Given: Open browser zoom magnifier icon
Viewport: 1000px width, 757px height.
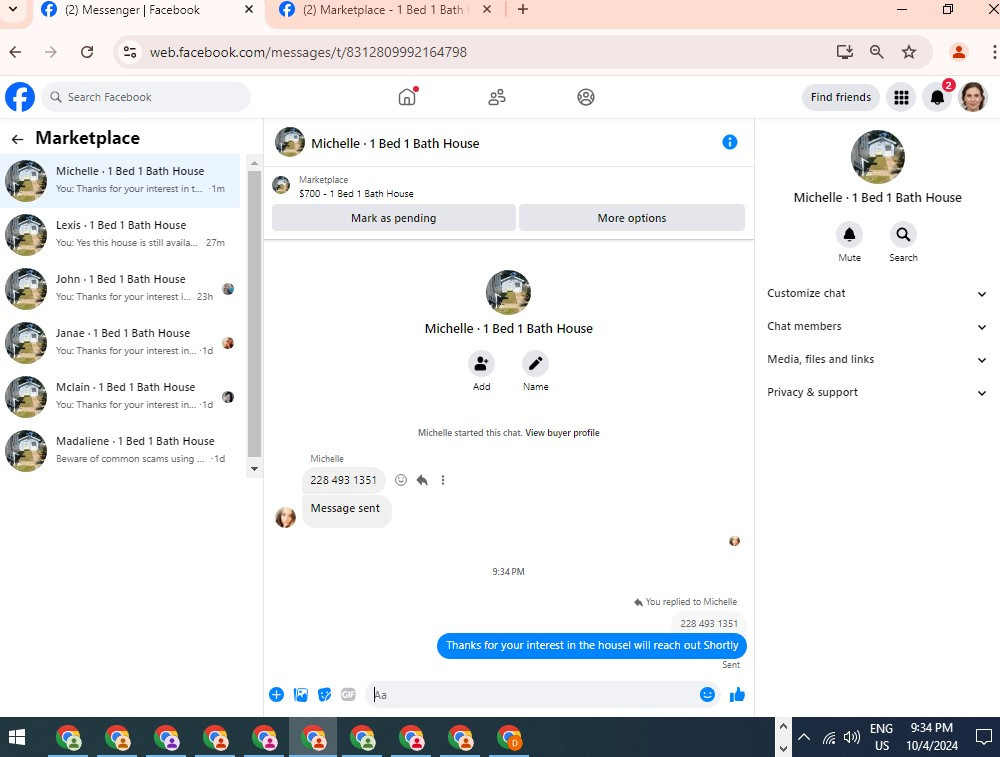Looking at the screenshot, I should [x=877, y=52].
